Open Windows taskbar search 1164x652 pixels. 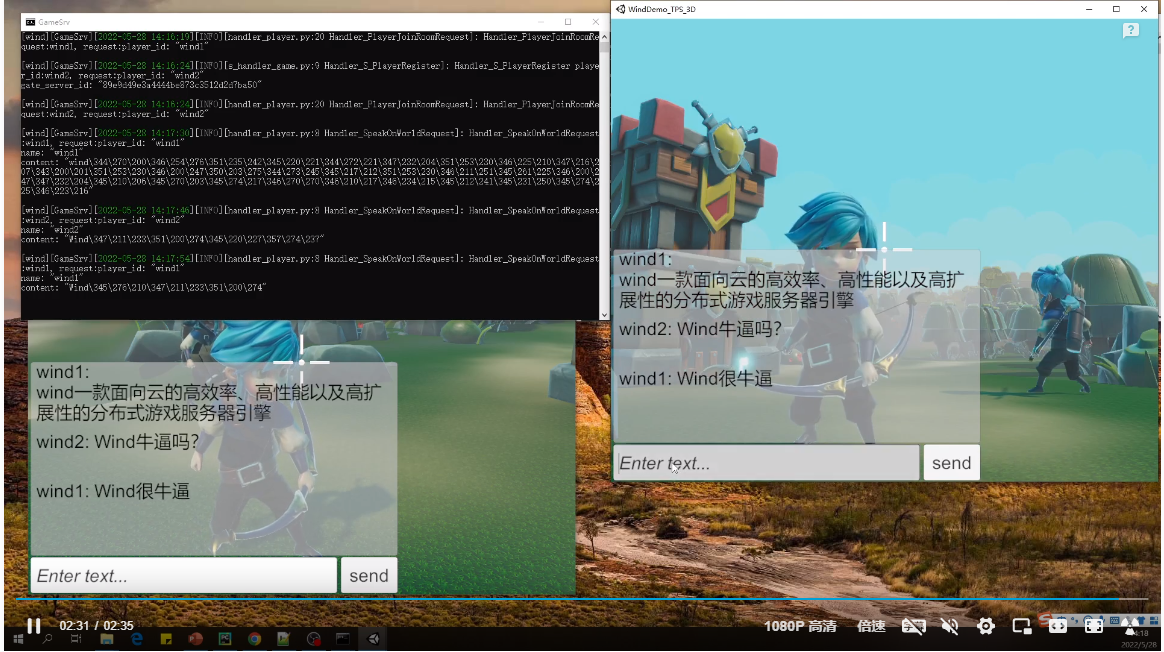48,639
